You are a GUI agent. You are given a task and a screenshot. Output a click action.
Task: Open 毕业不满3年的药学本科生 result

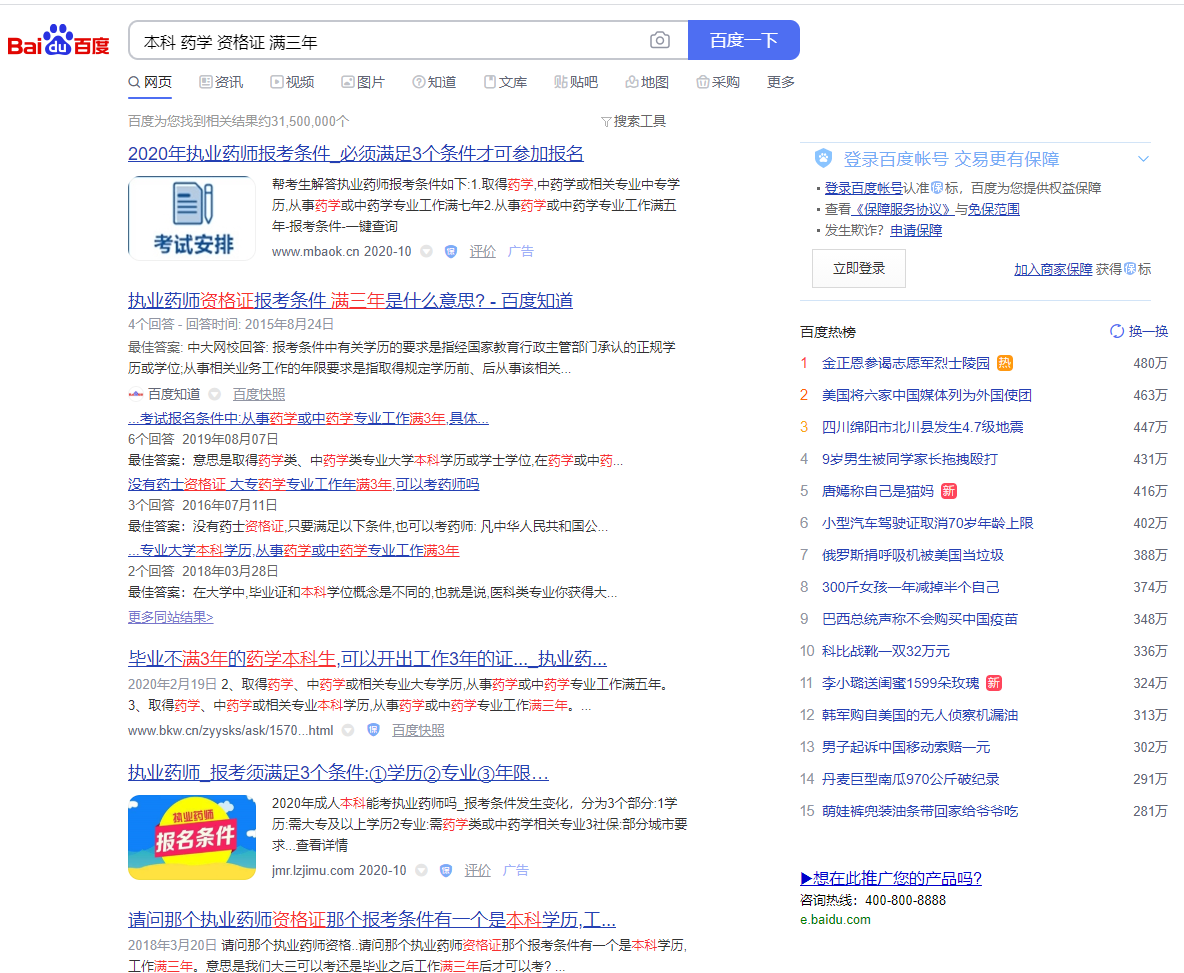(367, 659)
